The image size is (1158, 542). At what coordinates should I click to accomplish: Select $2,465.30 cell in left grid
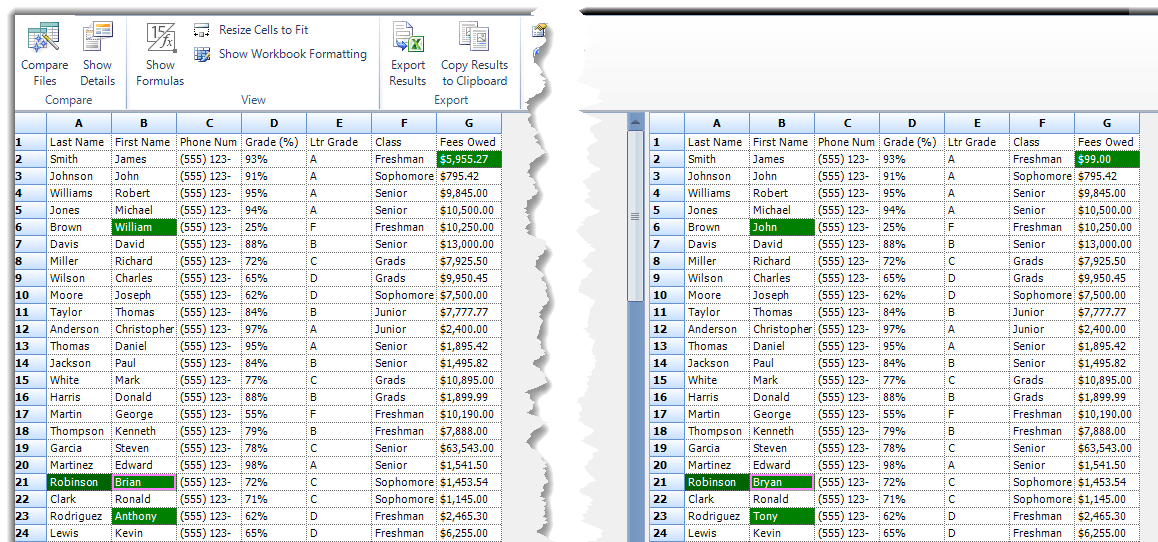469,516
